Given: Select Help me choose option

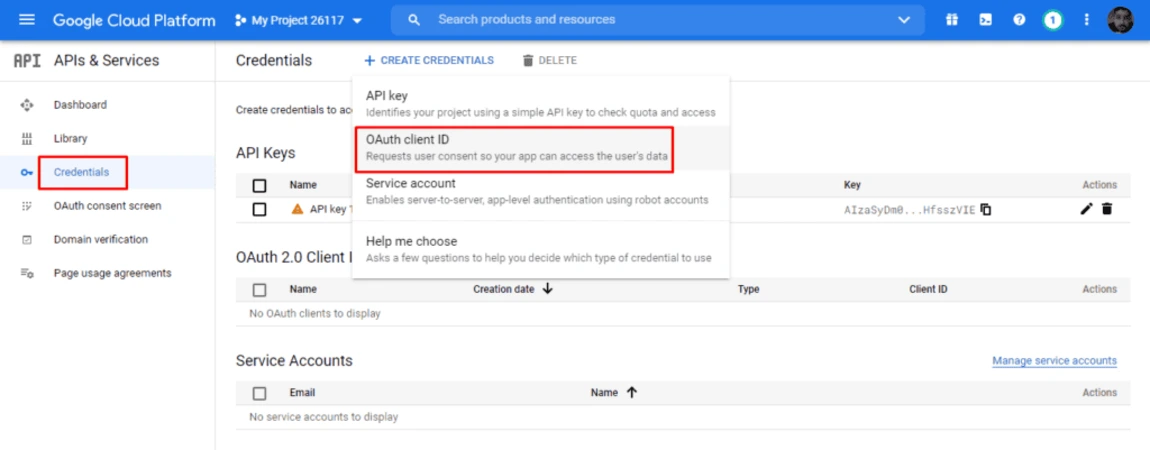Looking at the screenshot, I should click(541, 249).
